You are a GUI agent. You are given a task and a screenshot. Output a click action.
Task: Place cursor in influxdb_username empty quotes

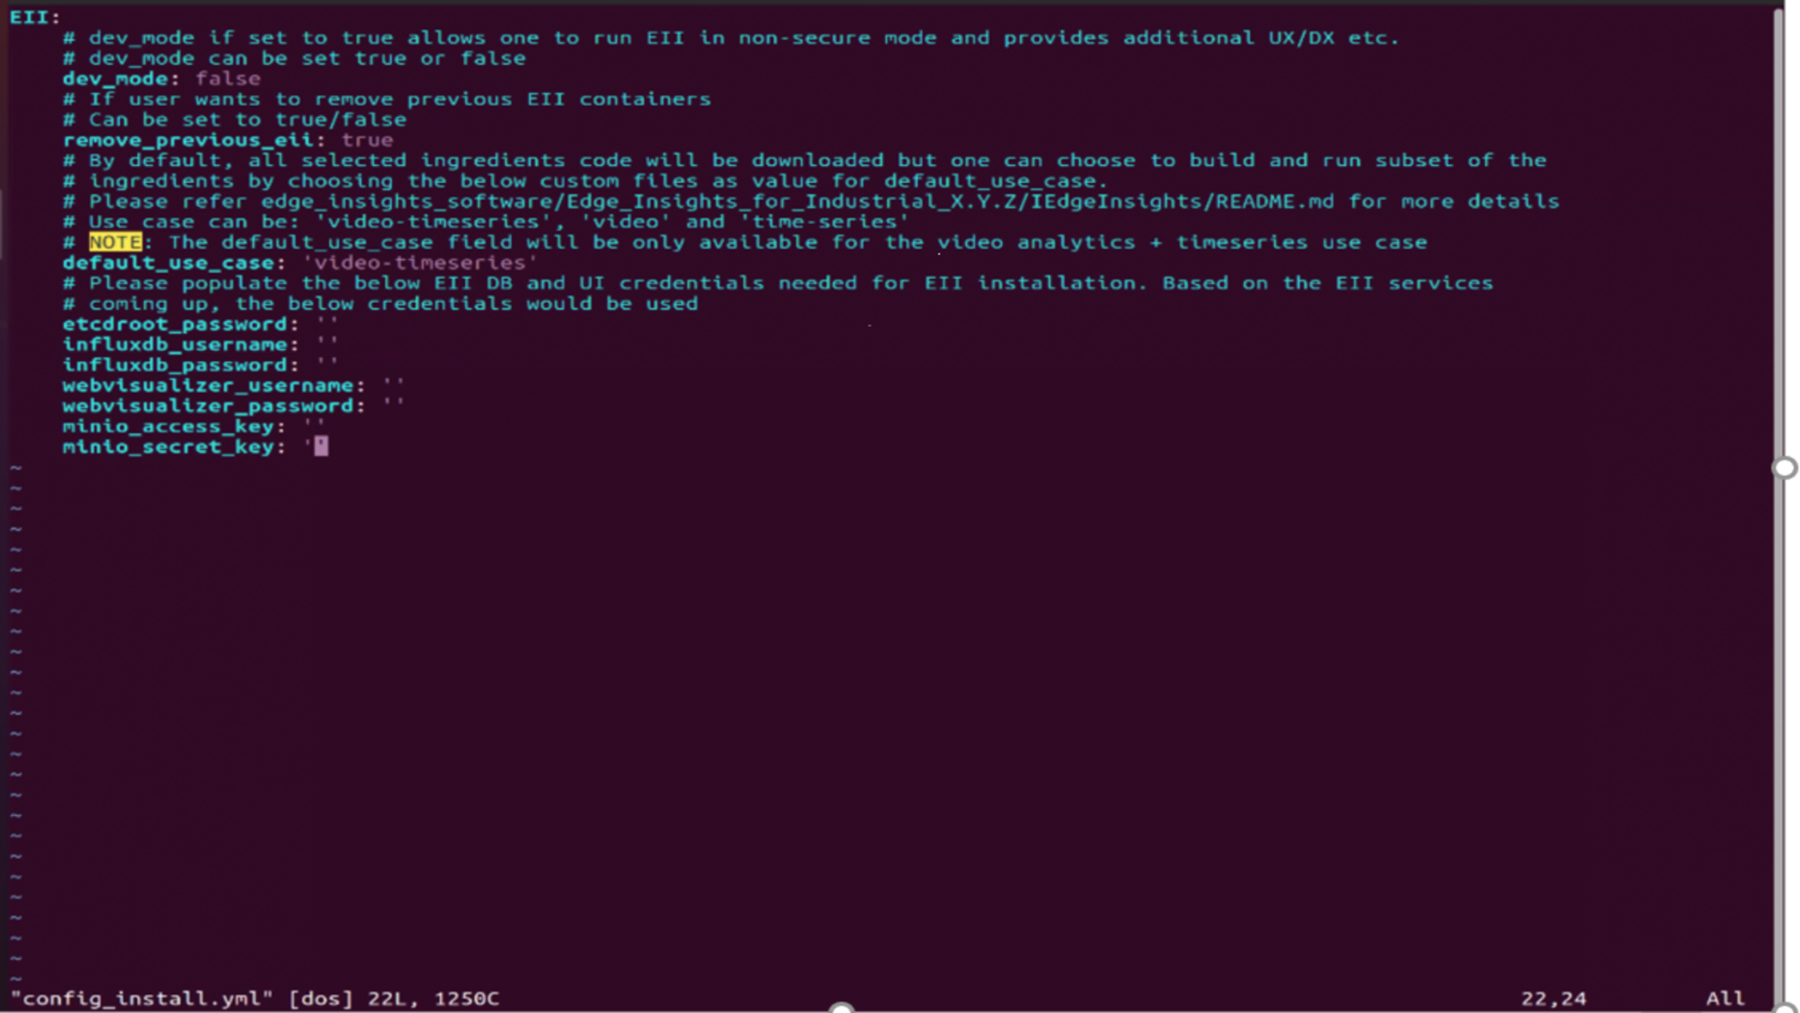[326, 344]
